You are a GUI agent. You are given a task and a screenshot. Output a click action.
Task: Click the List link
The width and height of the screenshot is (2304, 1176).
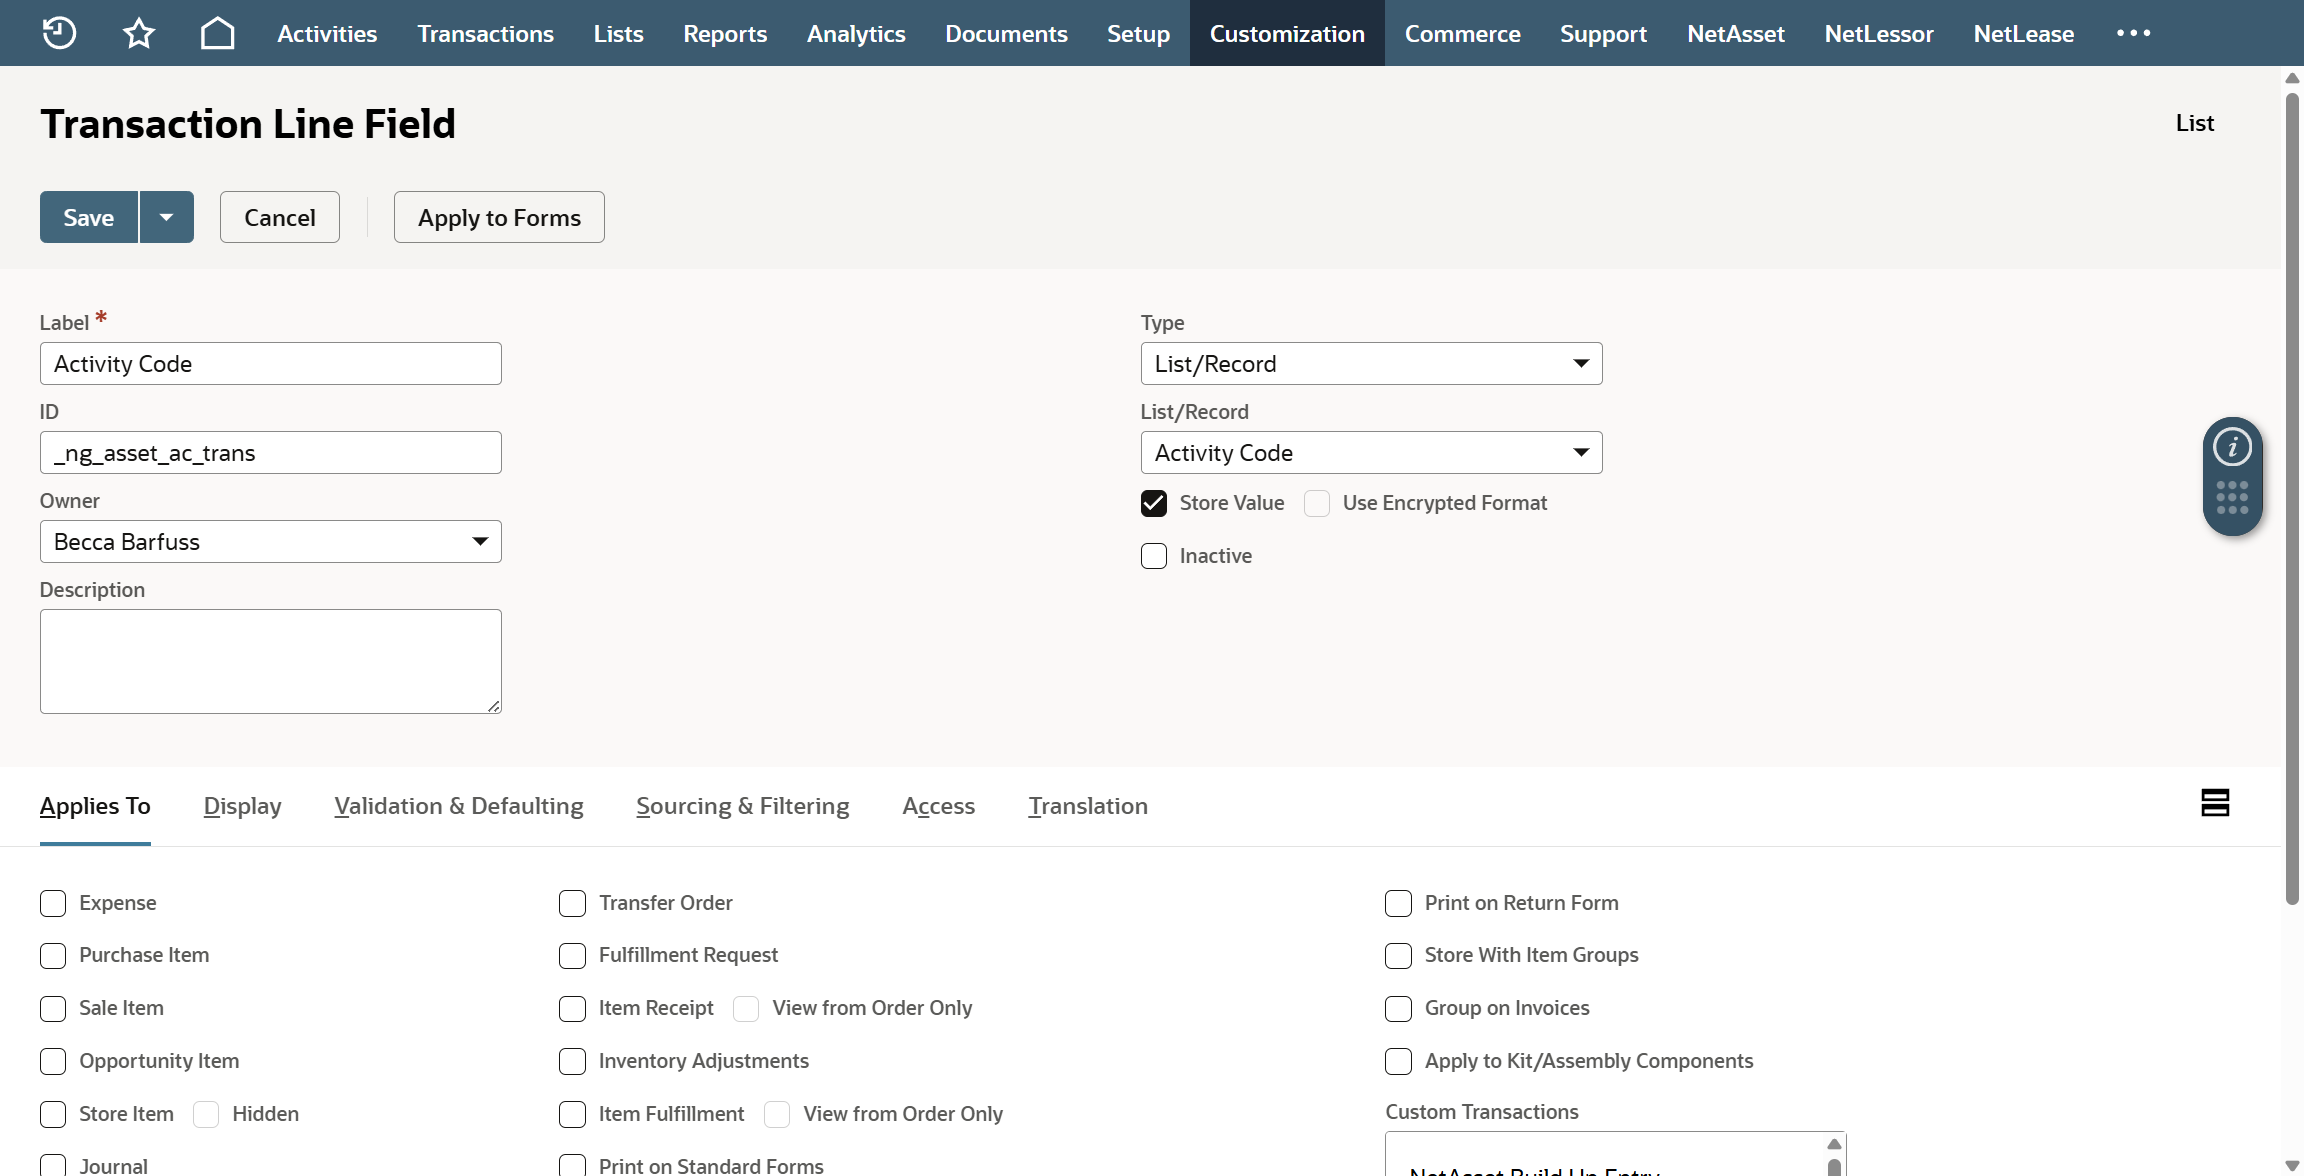click(2194, 123)
